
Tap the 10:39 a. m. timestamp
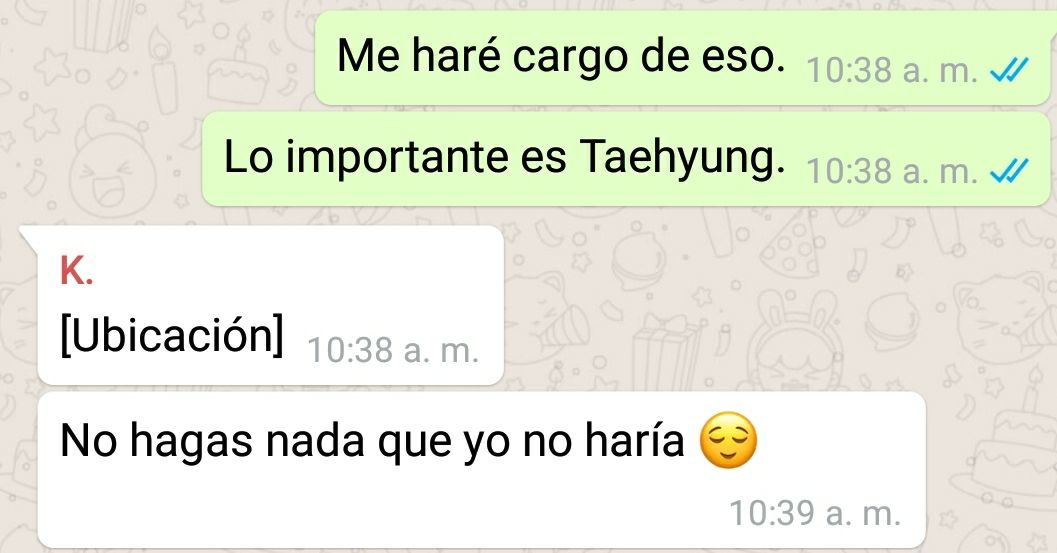[815, 513]
